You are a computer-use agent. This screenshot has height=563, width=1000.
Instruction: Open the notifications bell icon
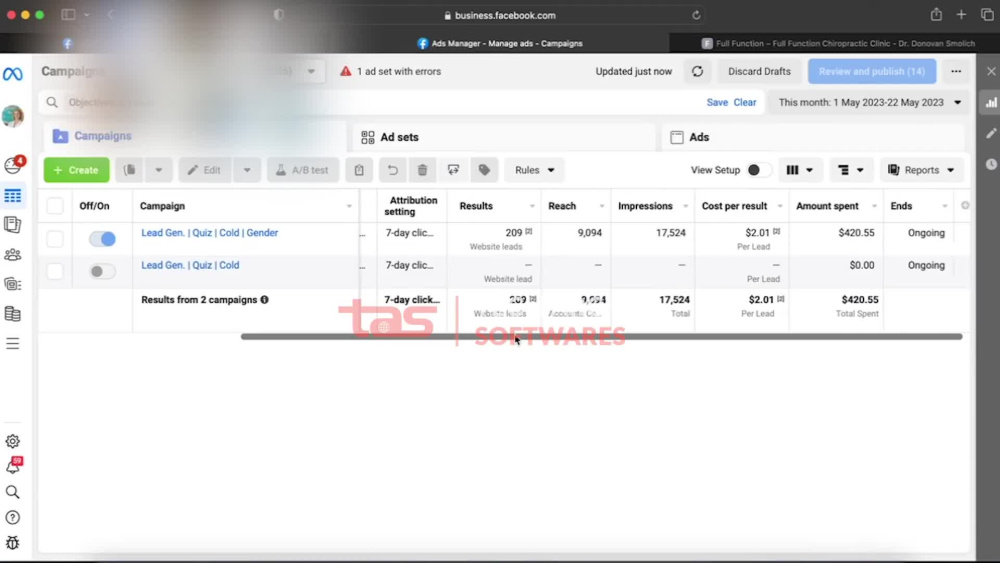[13, 466]
